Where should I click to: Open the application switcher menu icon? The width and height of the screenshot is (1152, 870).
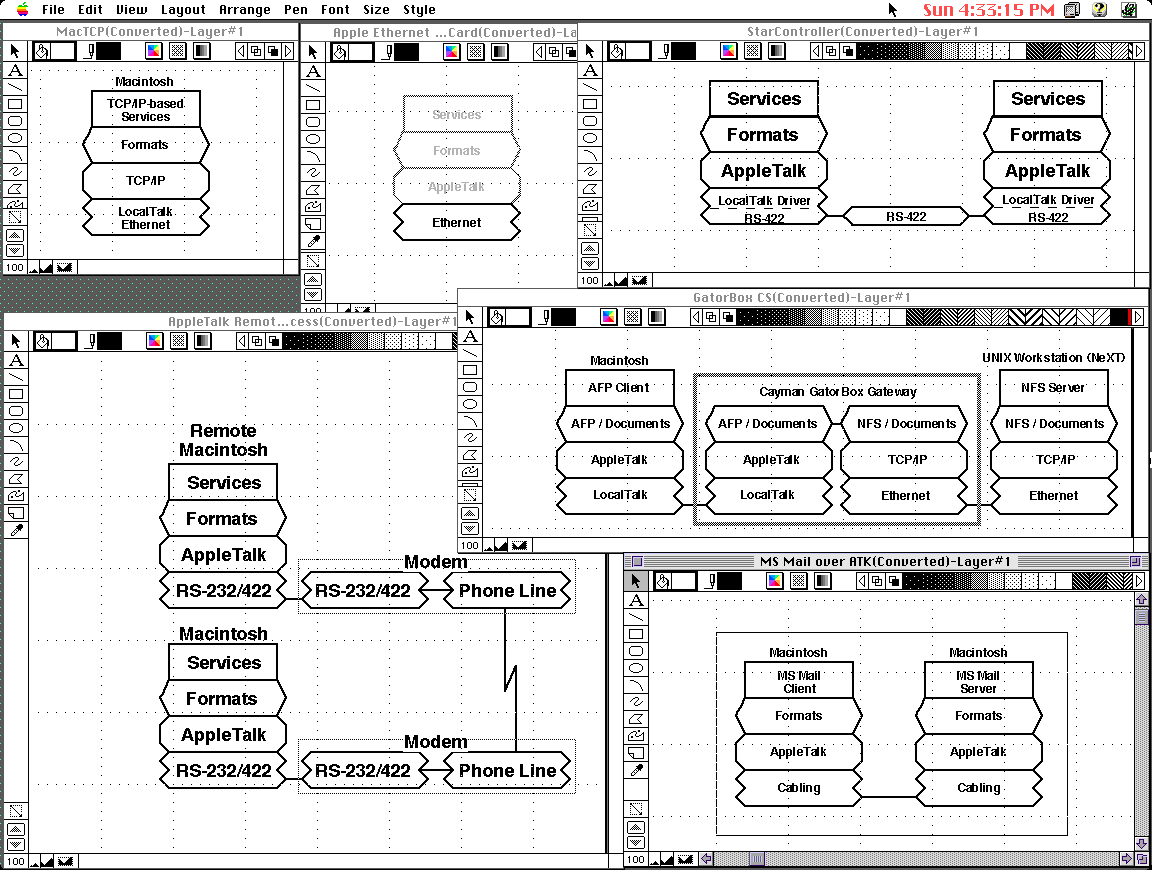[x=1128, y=10]
